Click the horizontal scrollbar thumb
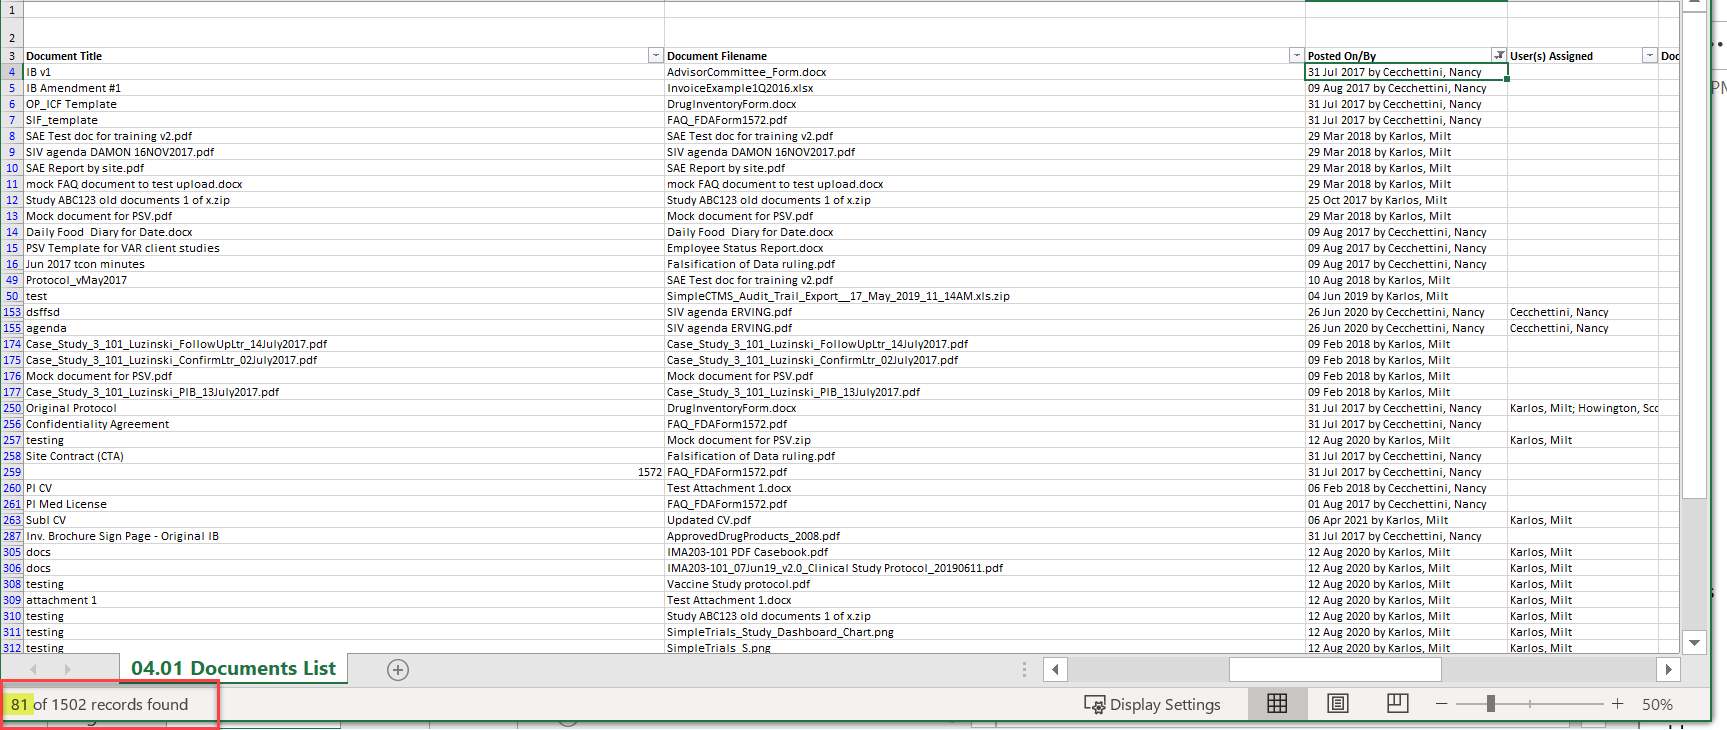 (x=1441, y=669)
